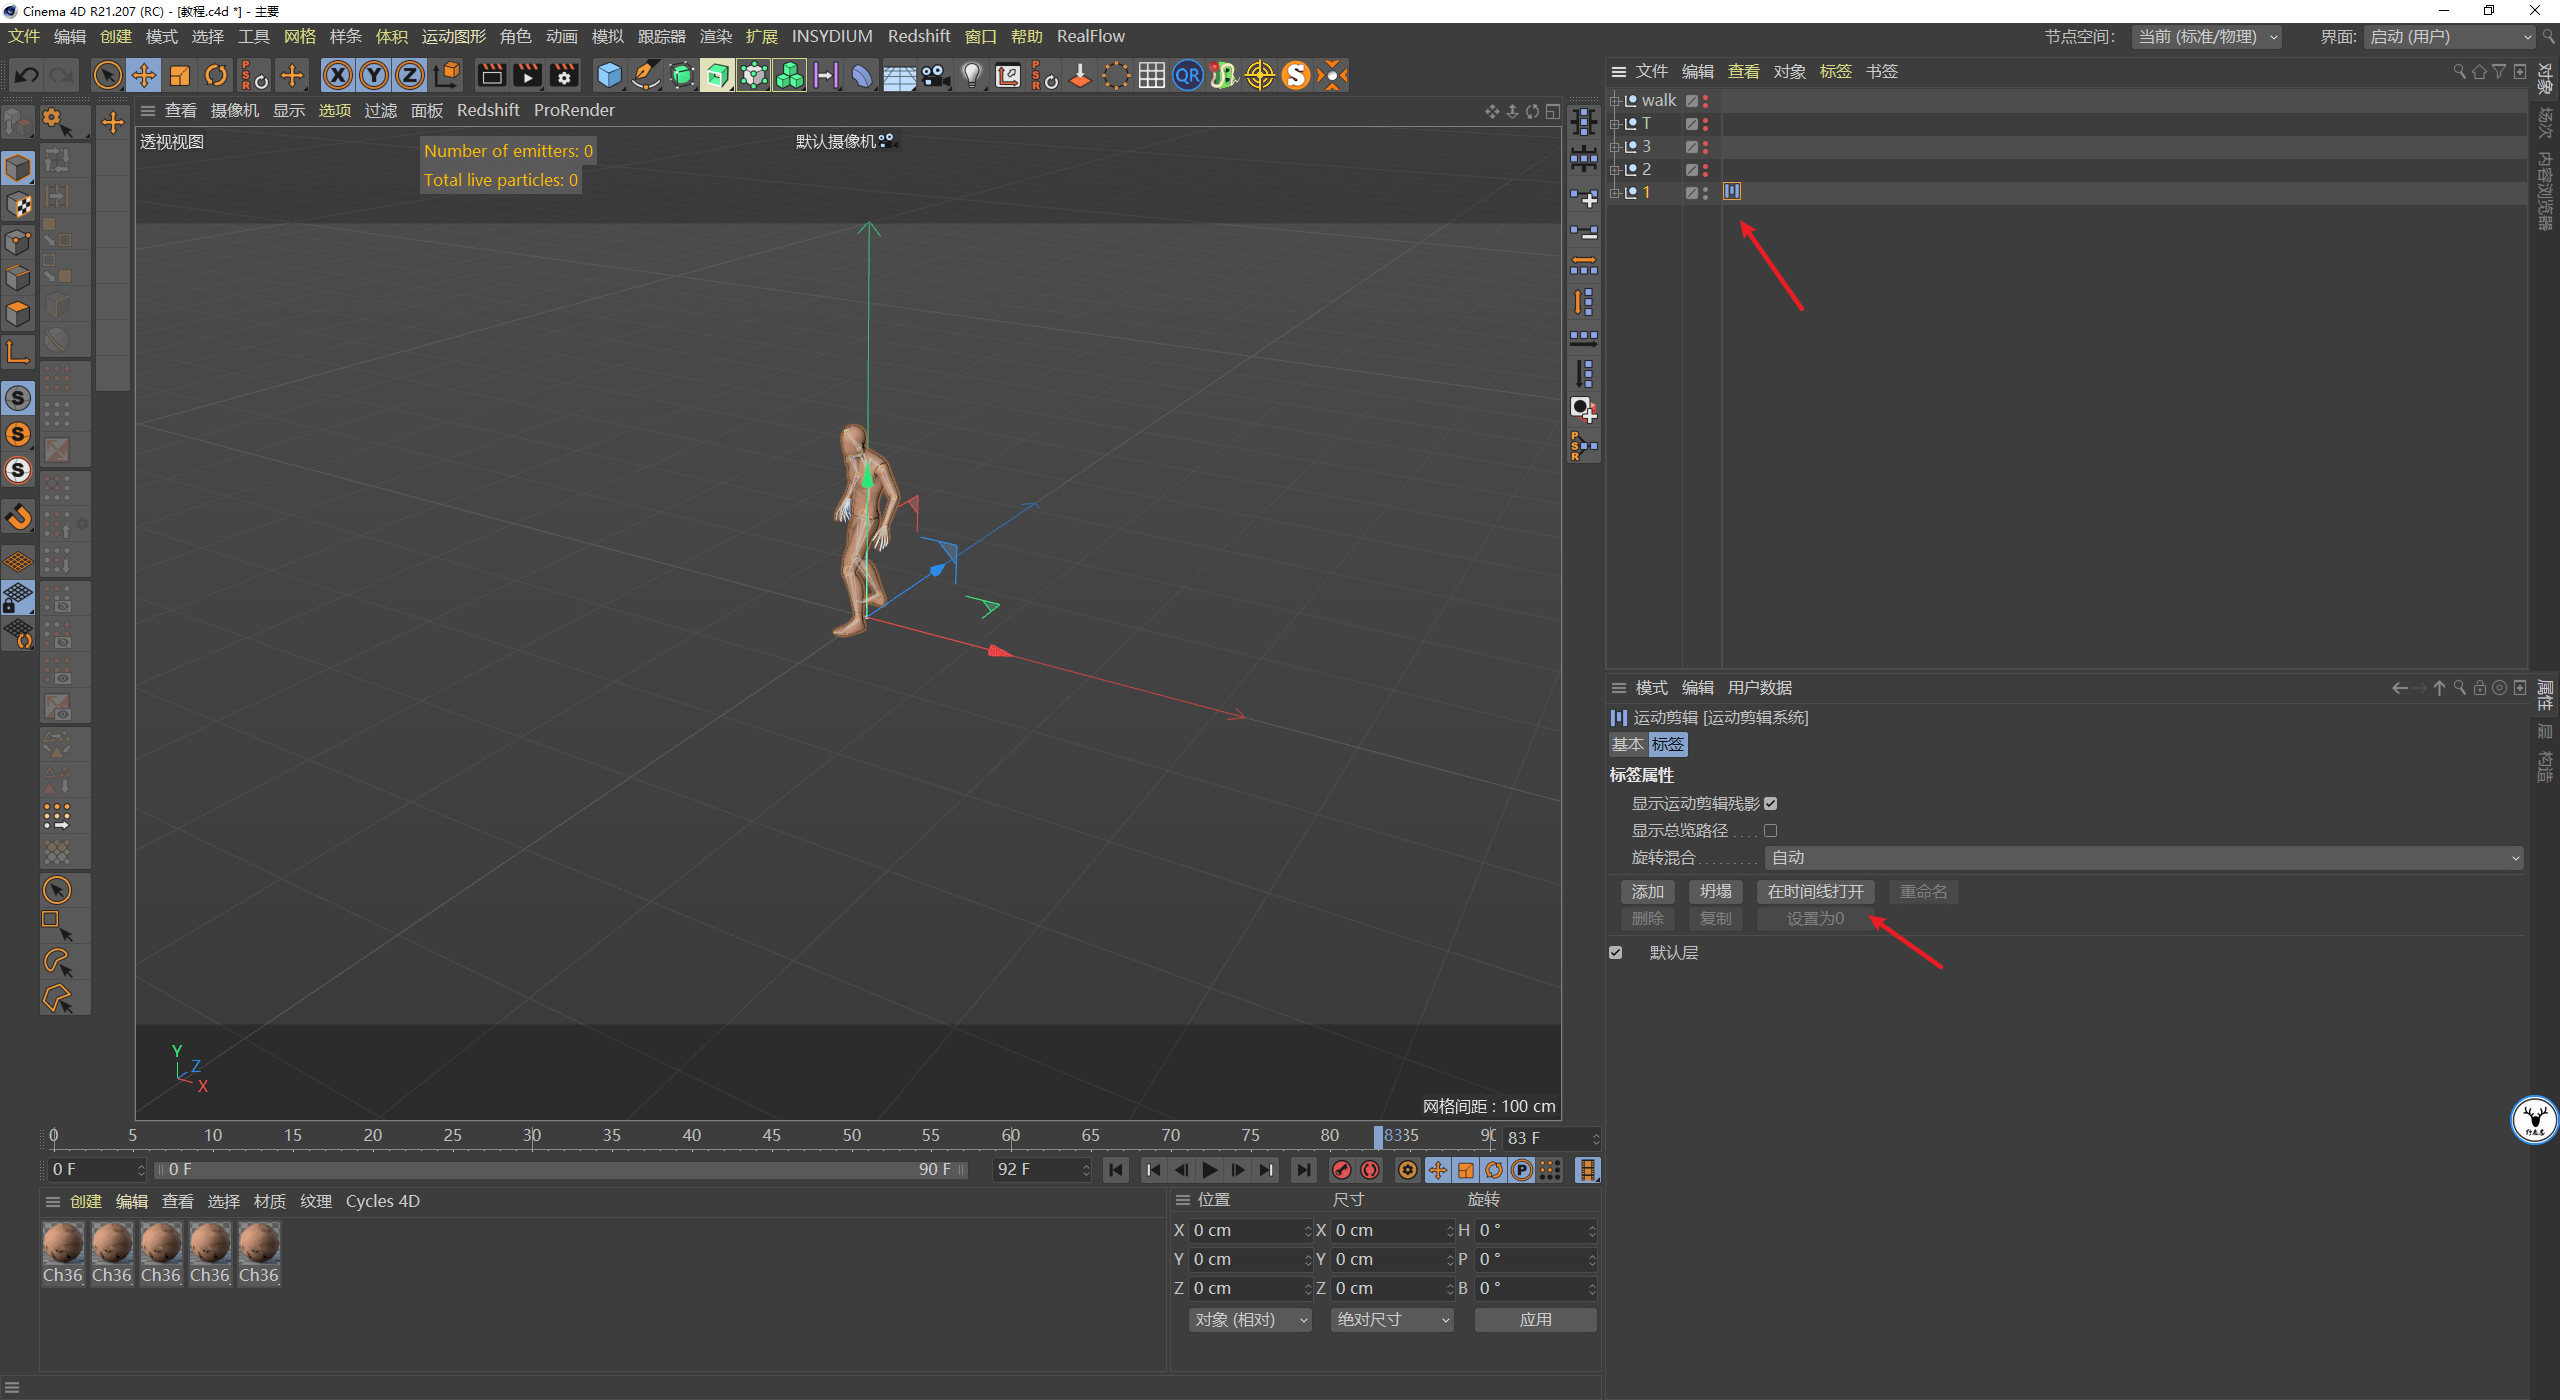Toggle X axis lock
Image resolution: width=2560 pixels, height=1400 pixels.
(x=338, y=75)
